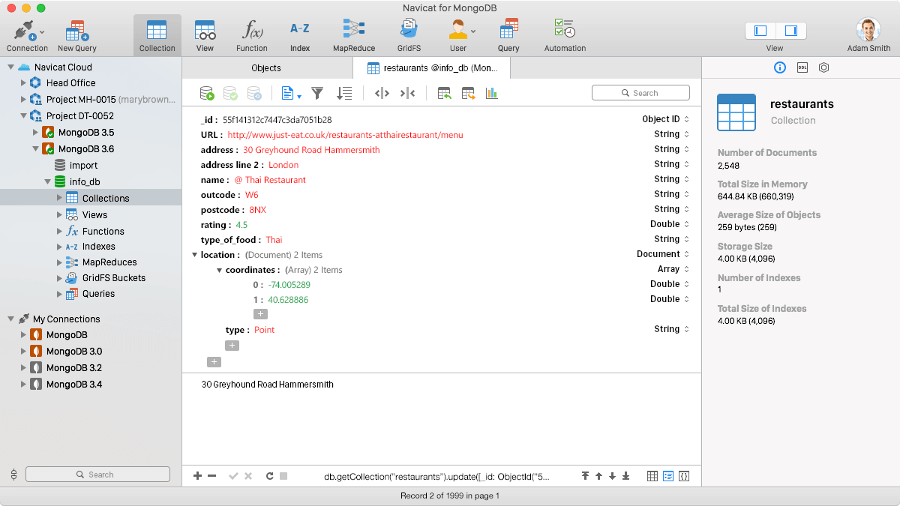The height and width of the screenshot is (506, 900).
Task: Toggle the left sidebar pane visibility
Action: tap(761, 31)
